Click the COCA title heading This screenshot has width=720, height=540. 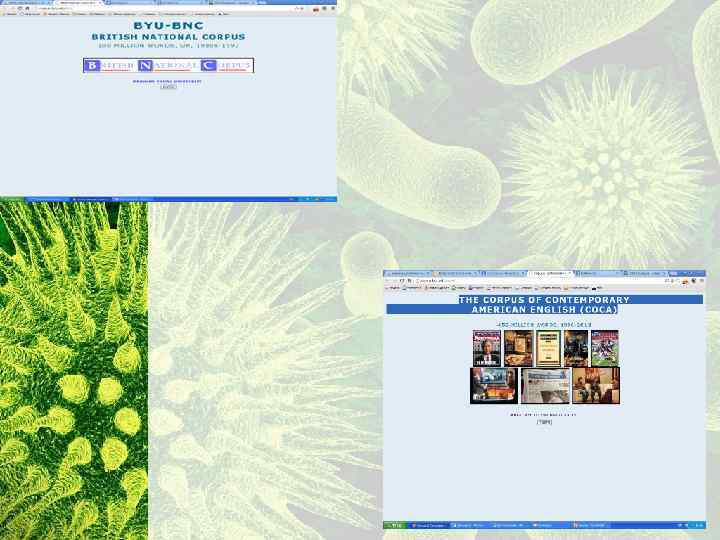545,304
